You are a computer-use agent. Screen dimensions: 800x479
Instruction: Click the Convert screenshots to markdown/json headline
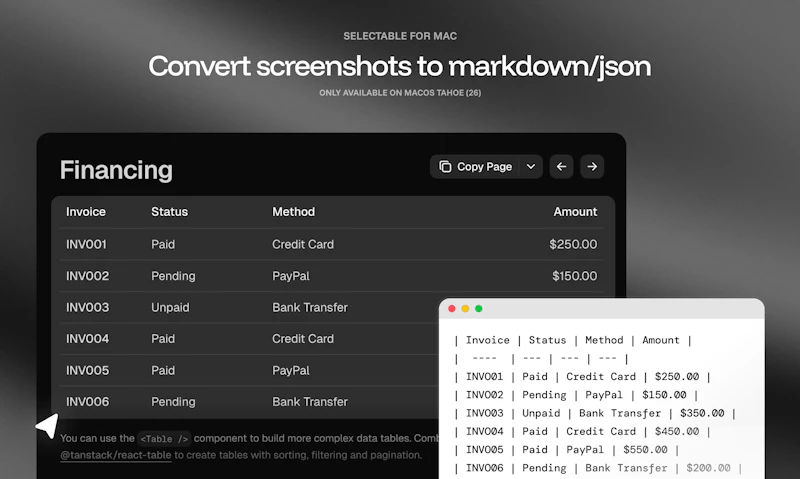[x=400, y=67]
